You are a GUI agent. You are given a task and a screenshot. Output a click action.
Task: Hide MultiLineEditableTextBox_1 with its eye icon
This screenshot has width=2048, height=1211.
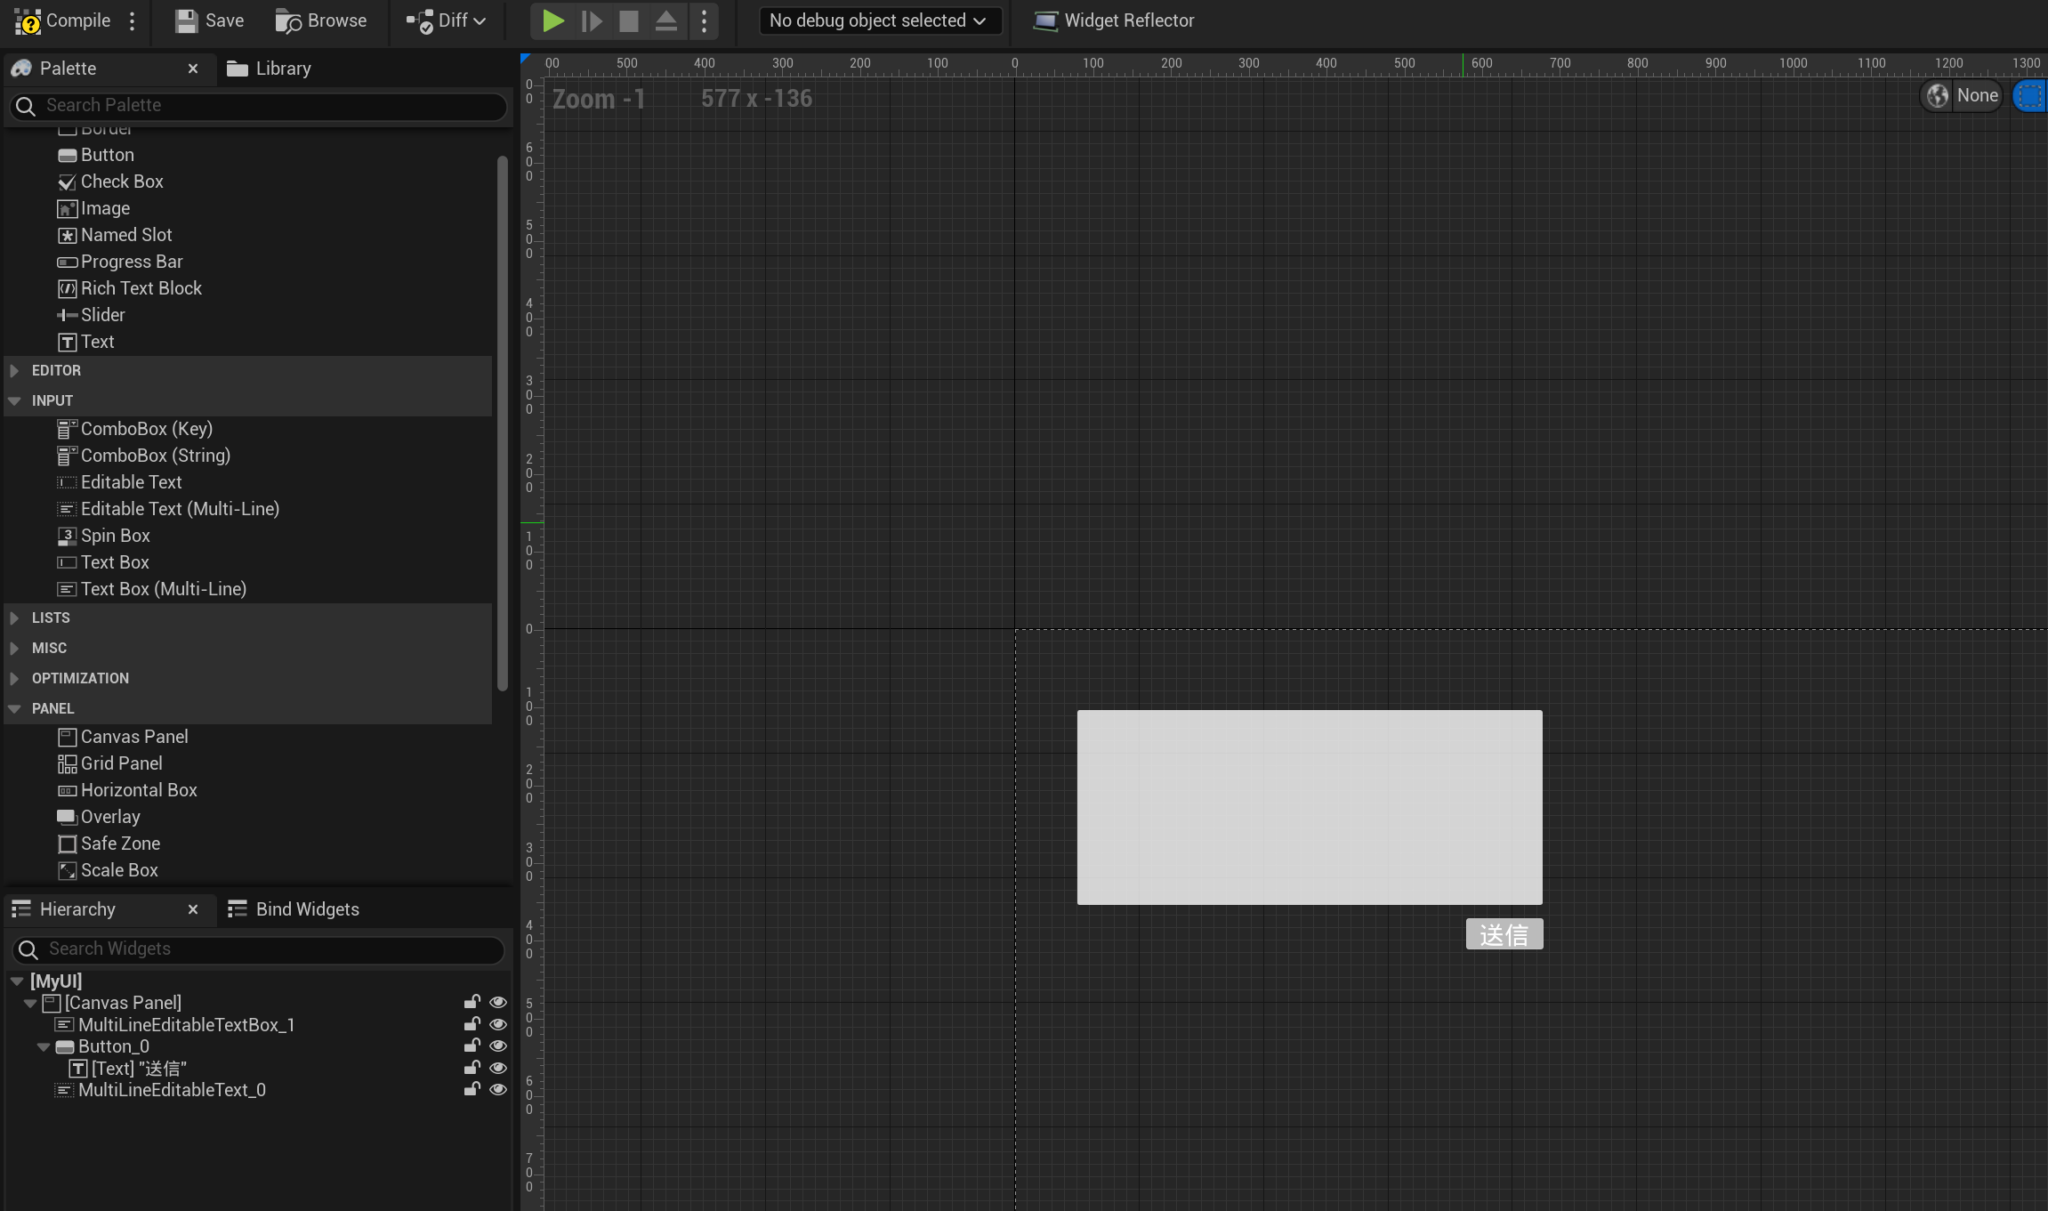498,1024
